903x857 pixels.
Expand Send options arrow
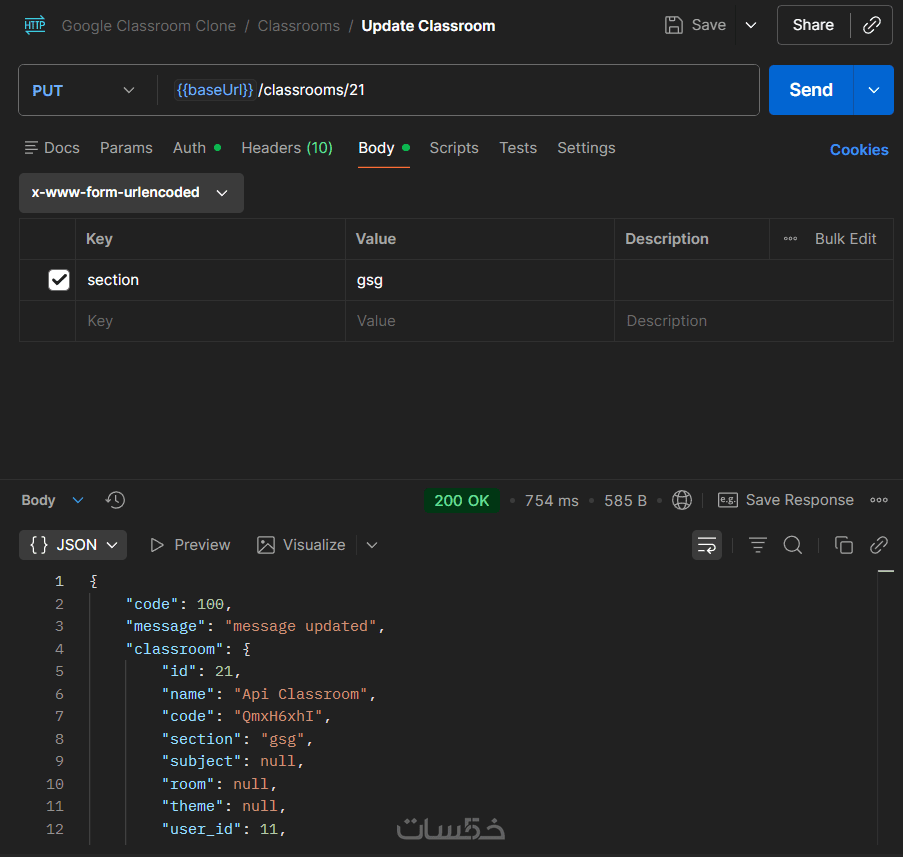click(873, 90)
